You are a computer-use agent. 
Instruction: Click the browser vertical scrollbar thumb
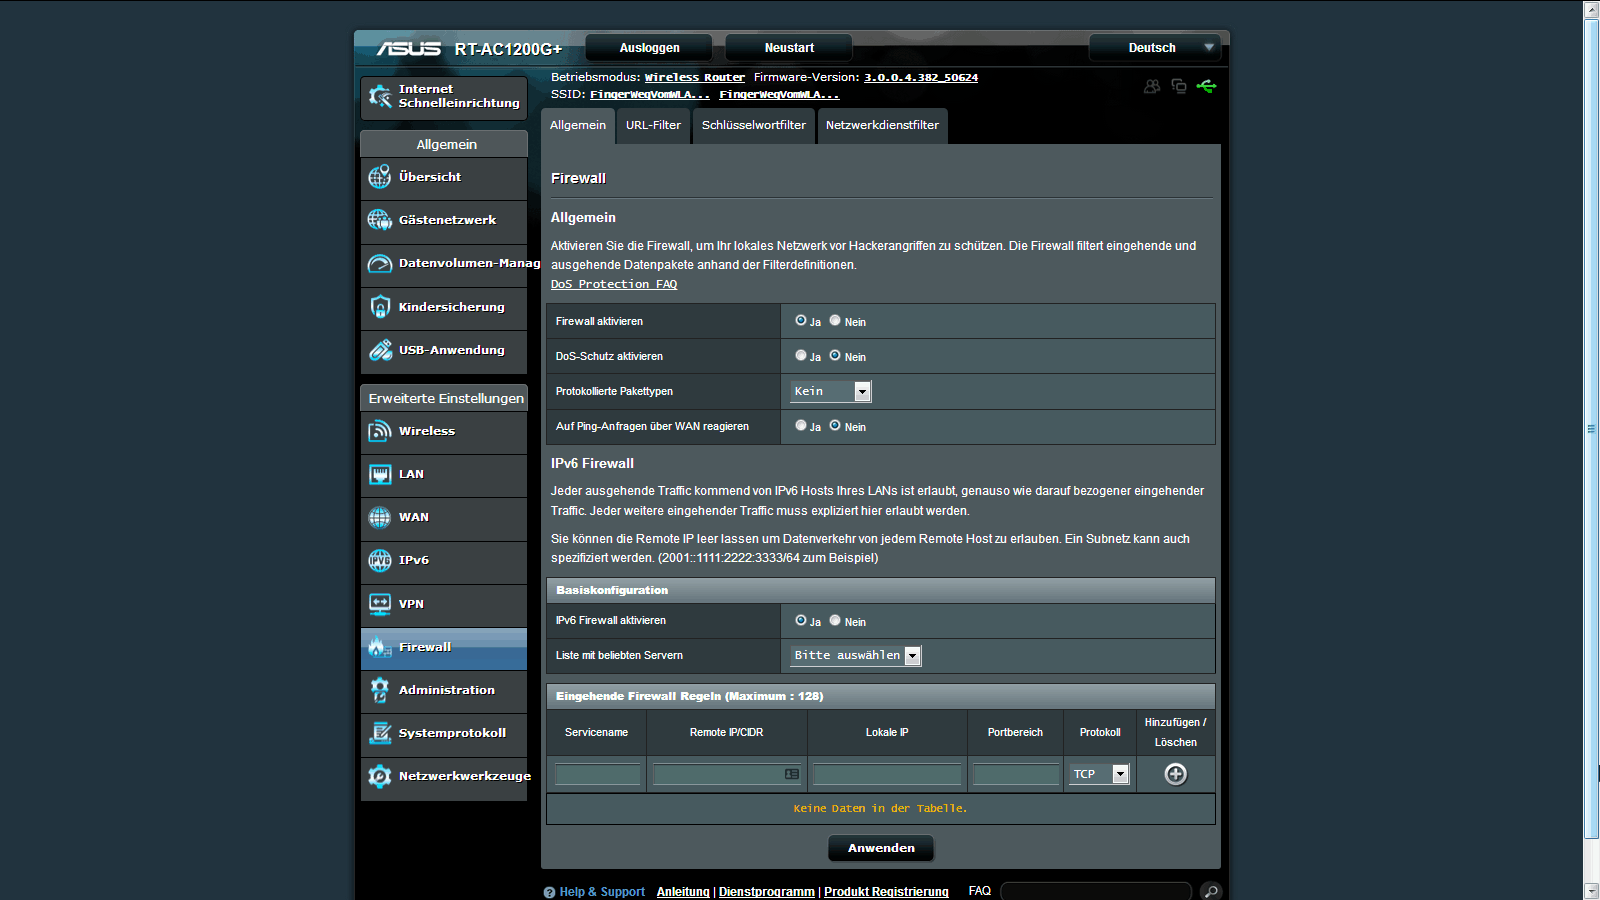pyautogui.click(x=1592, y=430)
